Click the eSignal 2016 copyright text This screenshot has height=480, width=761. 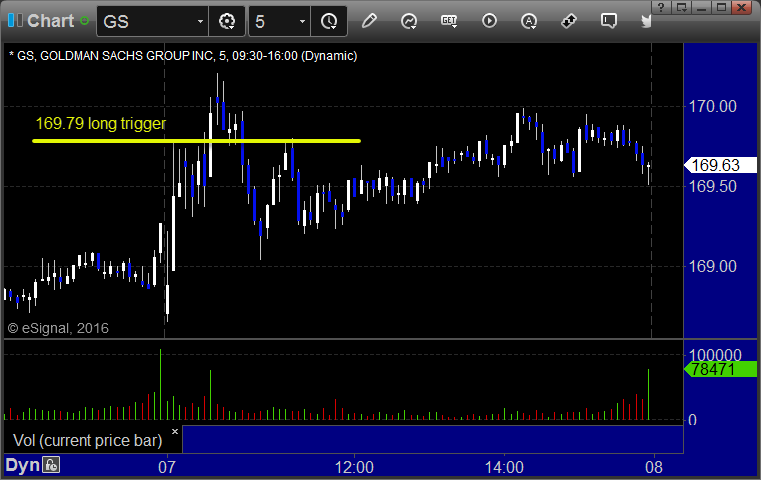pos(58,329)
